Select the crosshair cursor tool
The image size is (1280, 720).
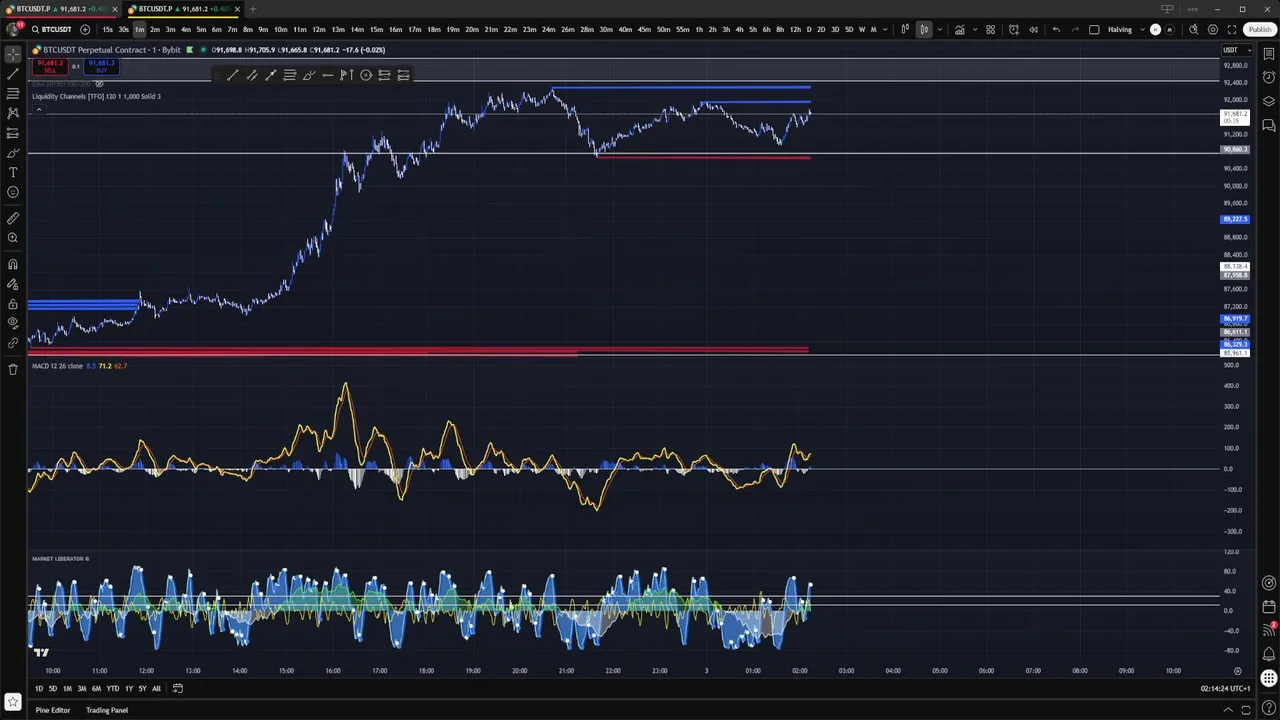13,55
